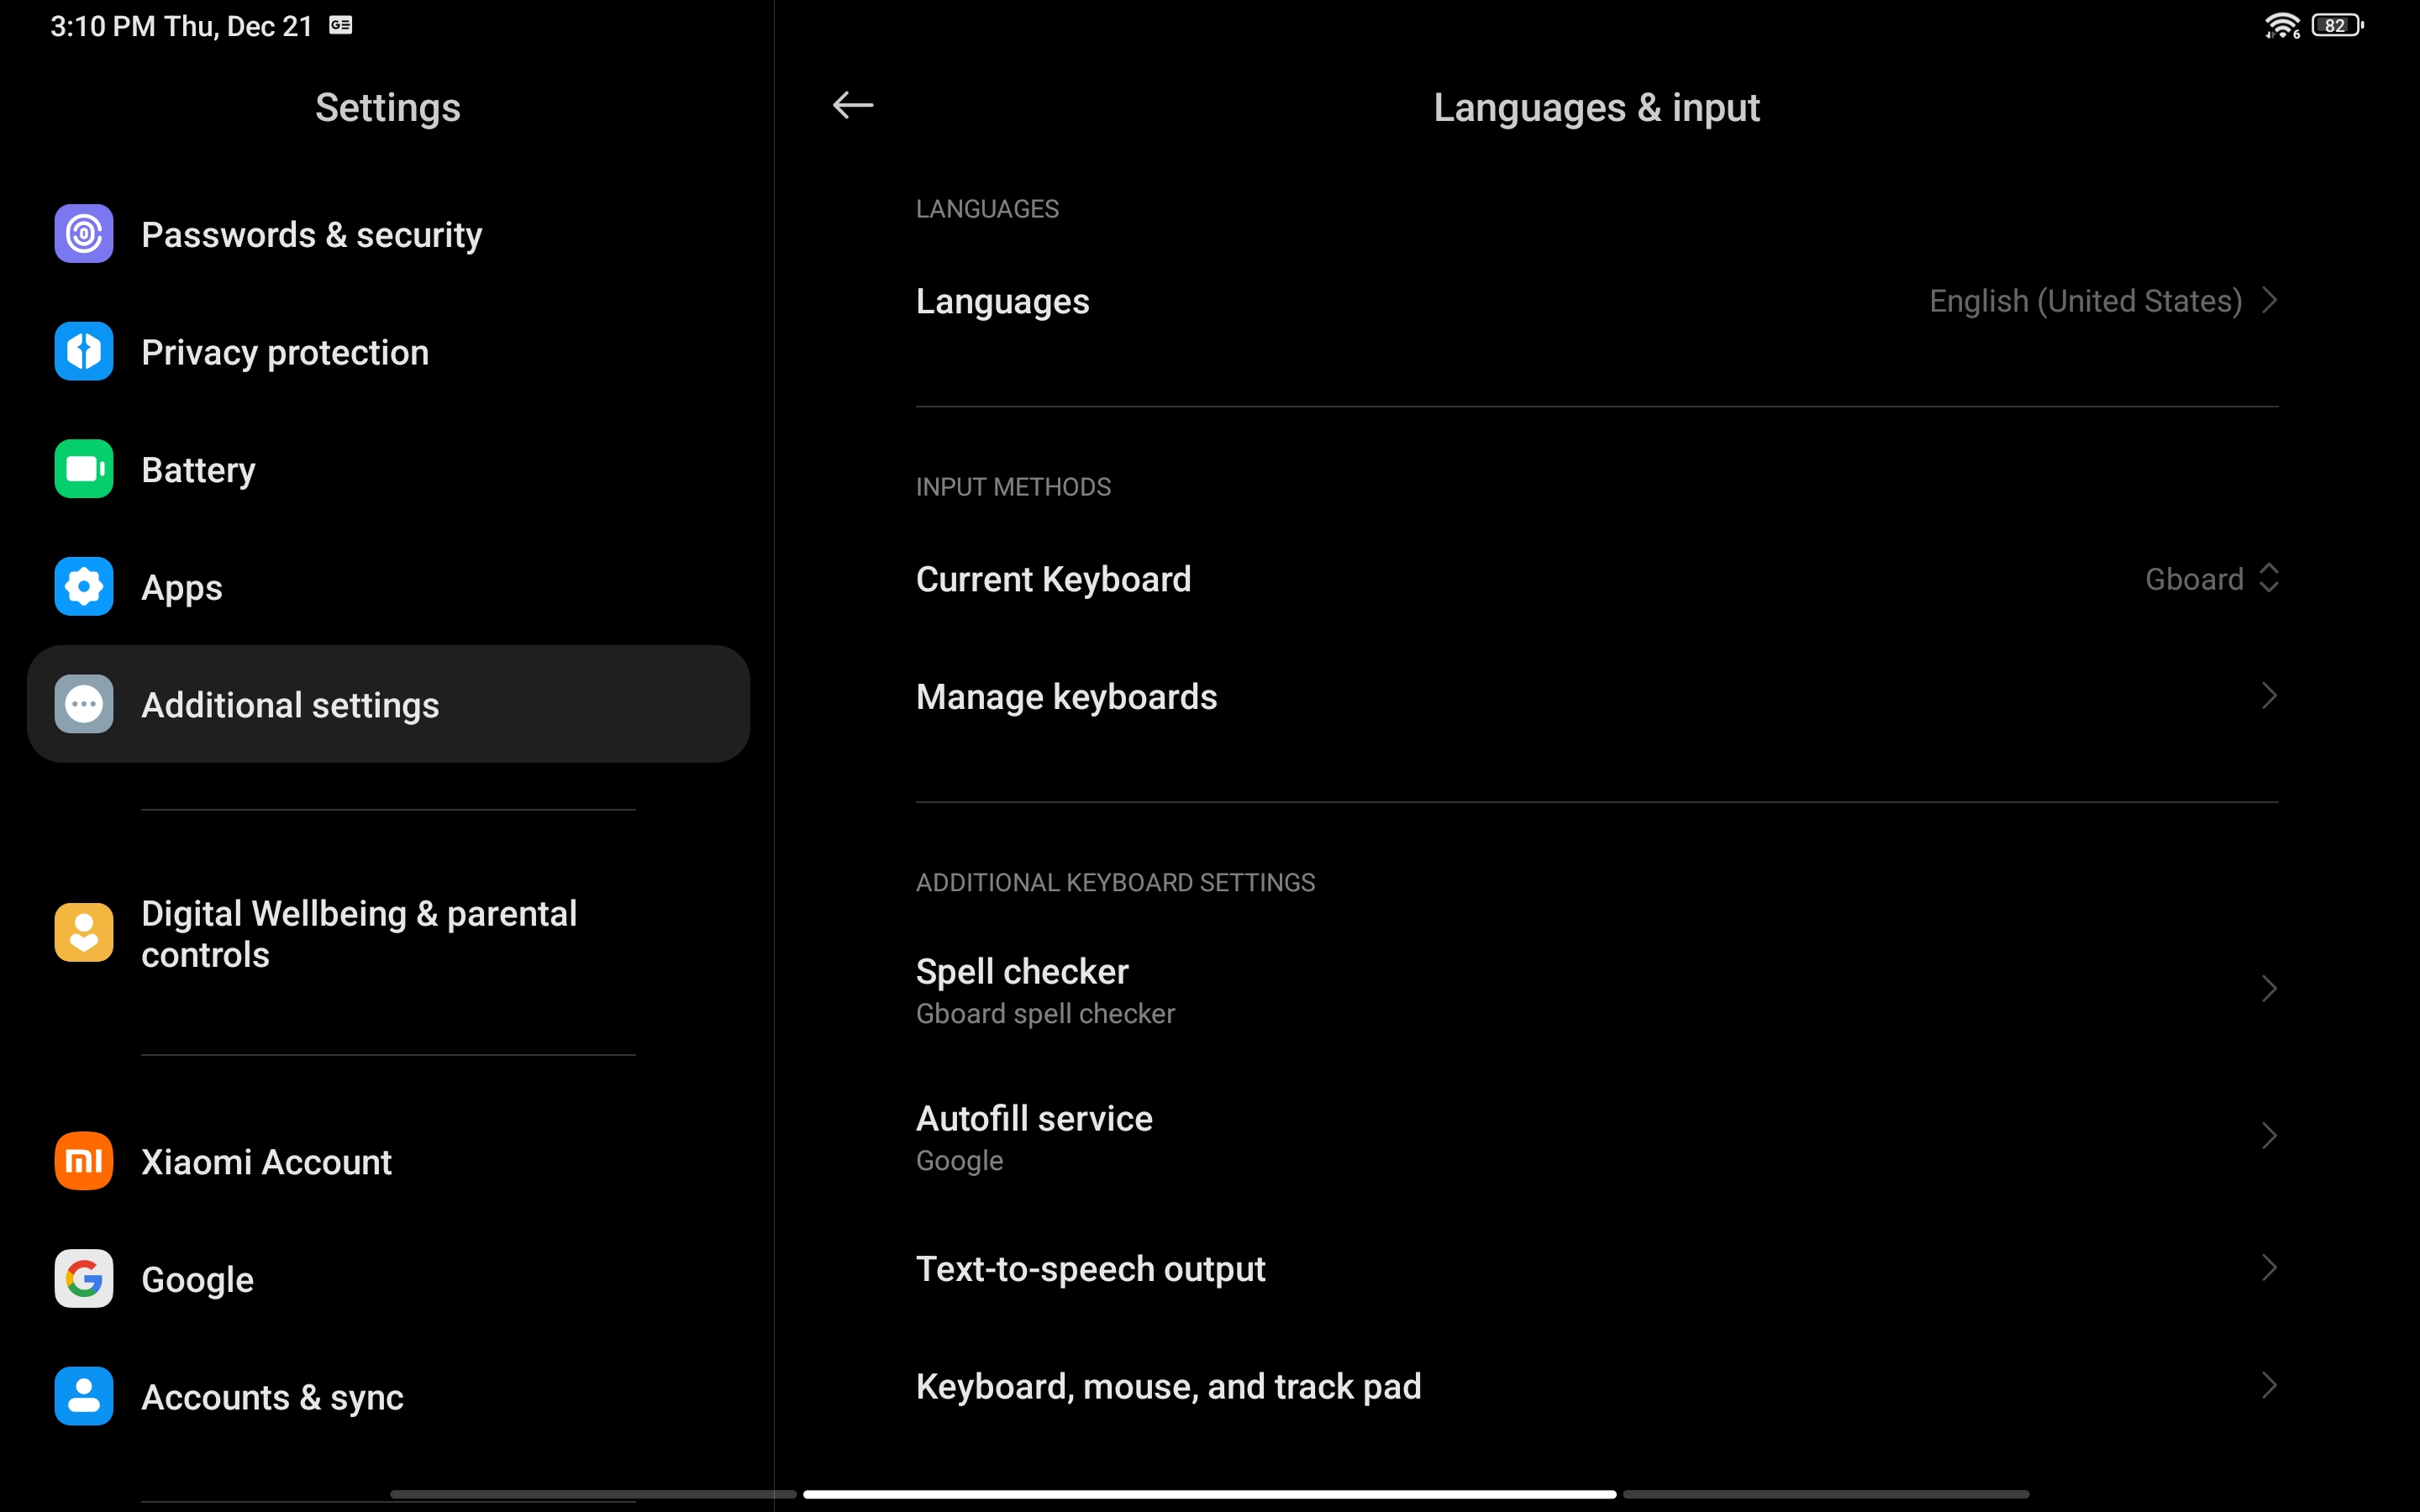
Task: Tap the Google G logo icon
Action: coord(84,1279)
